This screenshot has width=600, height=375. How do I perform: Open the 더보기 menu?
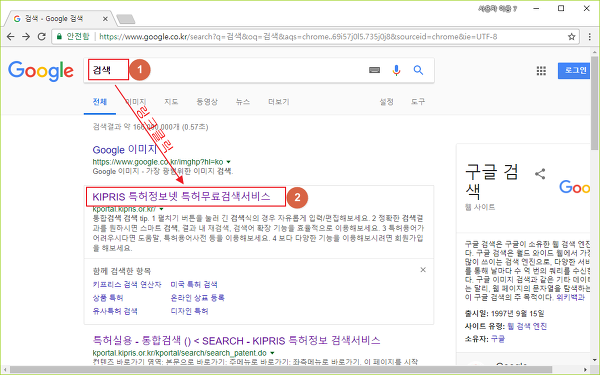(279, 102)
